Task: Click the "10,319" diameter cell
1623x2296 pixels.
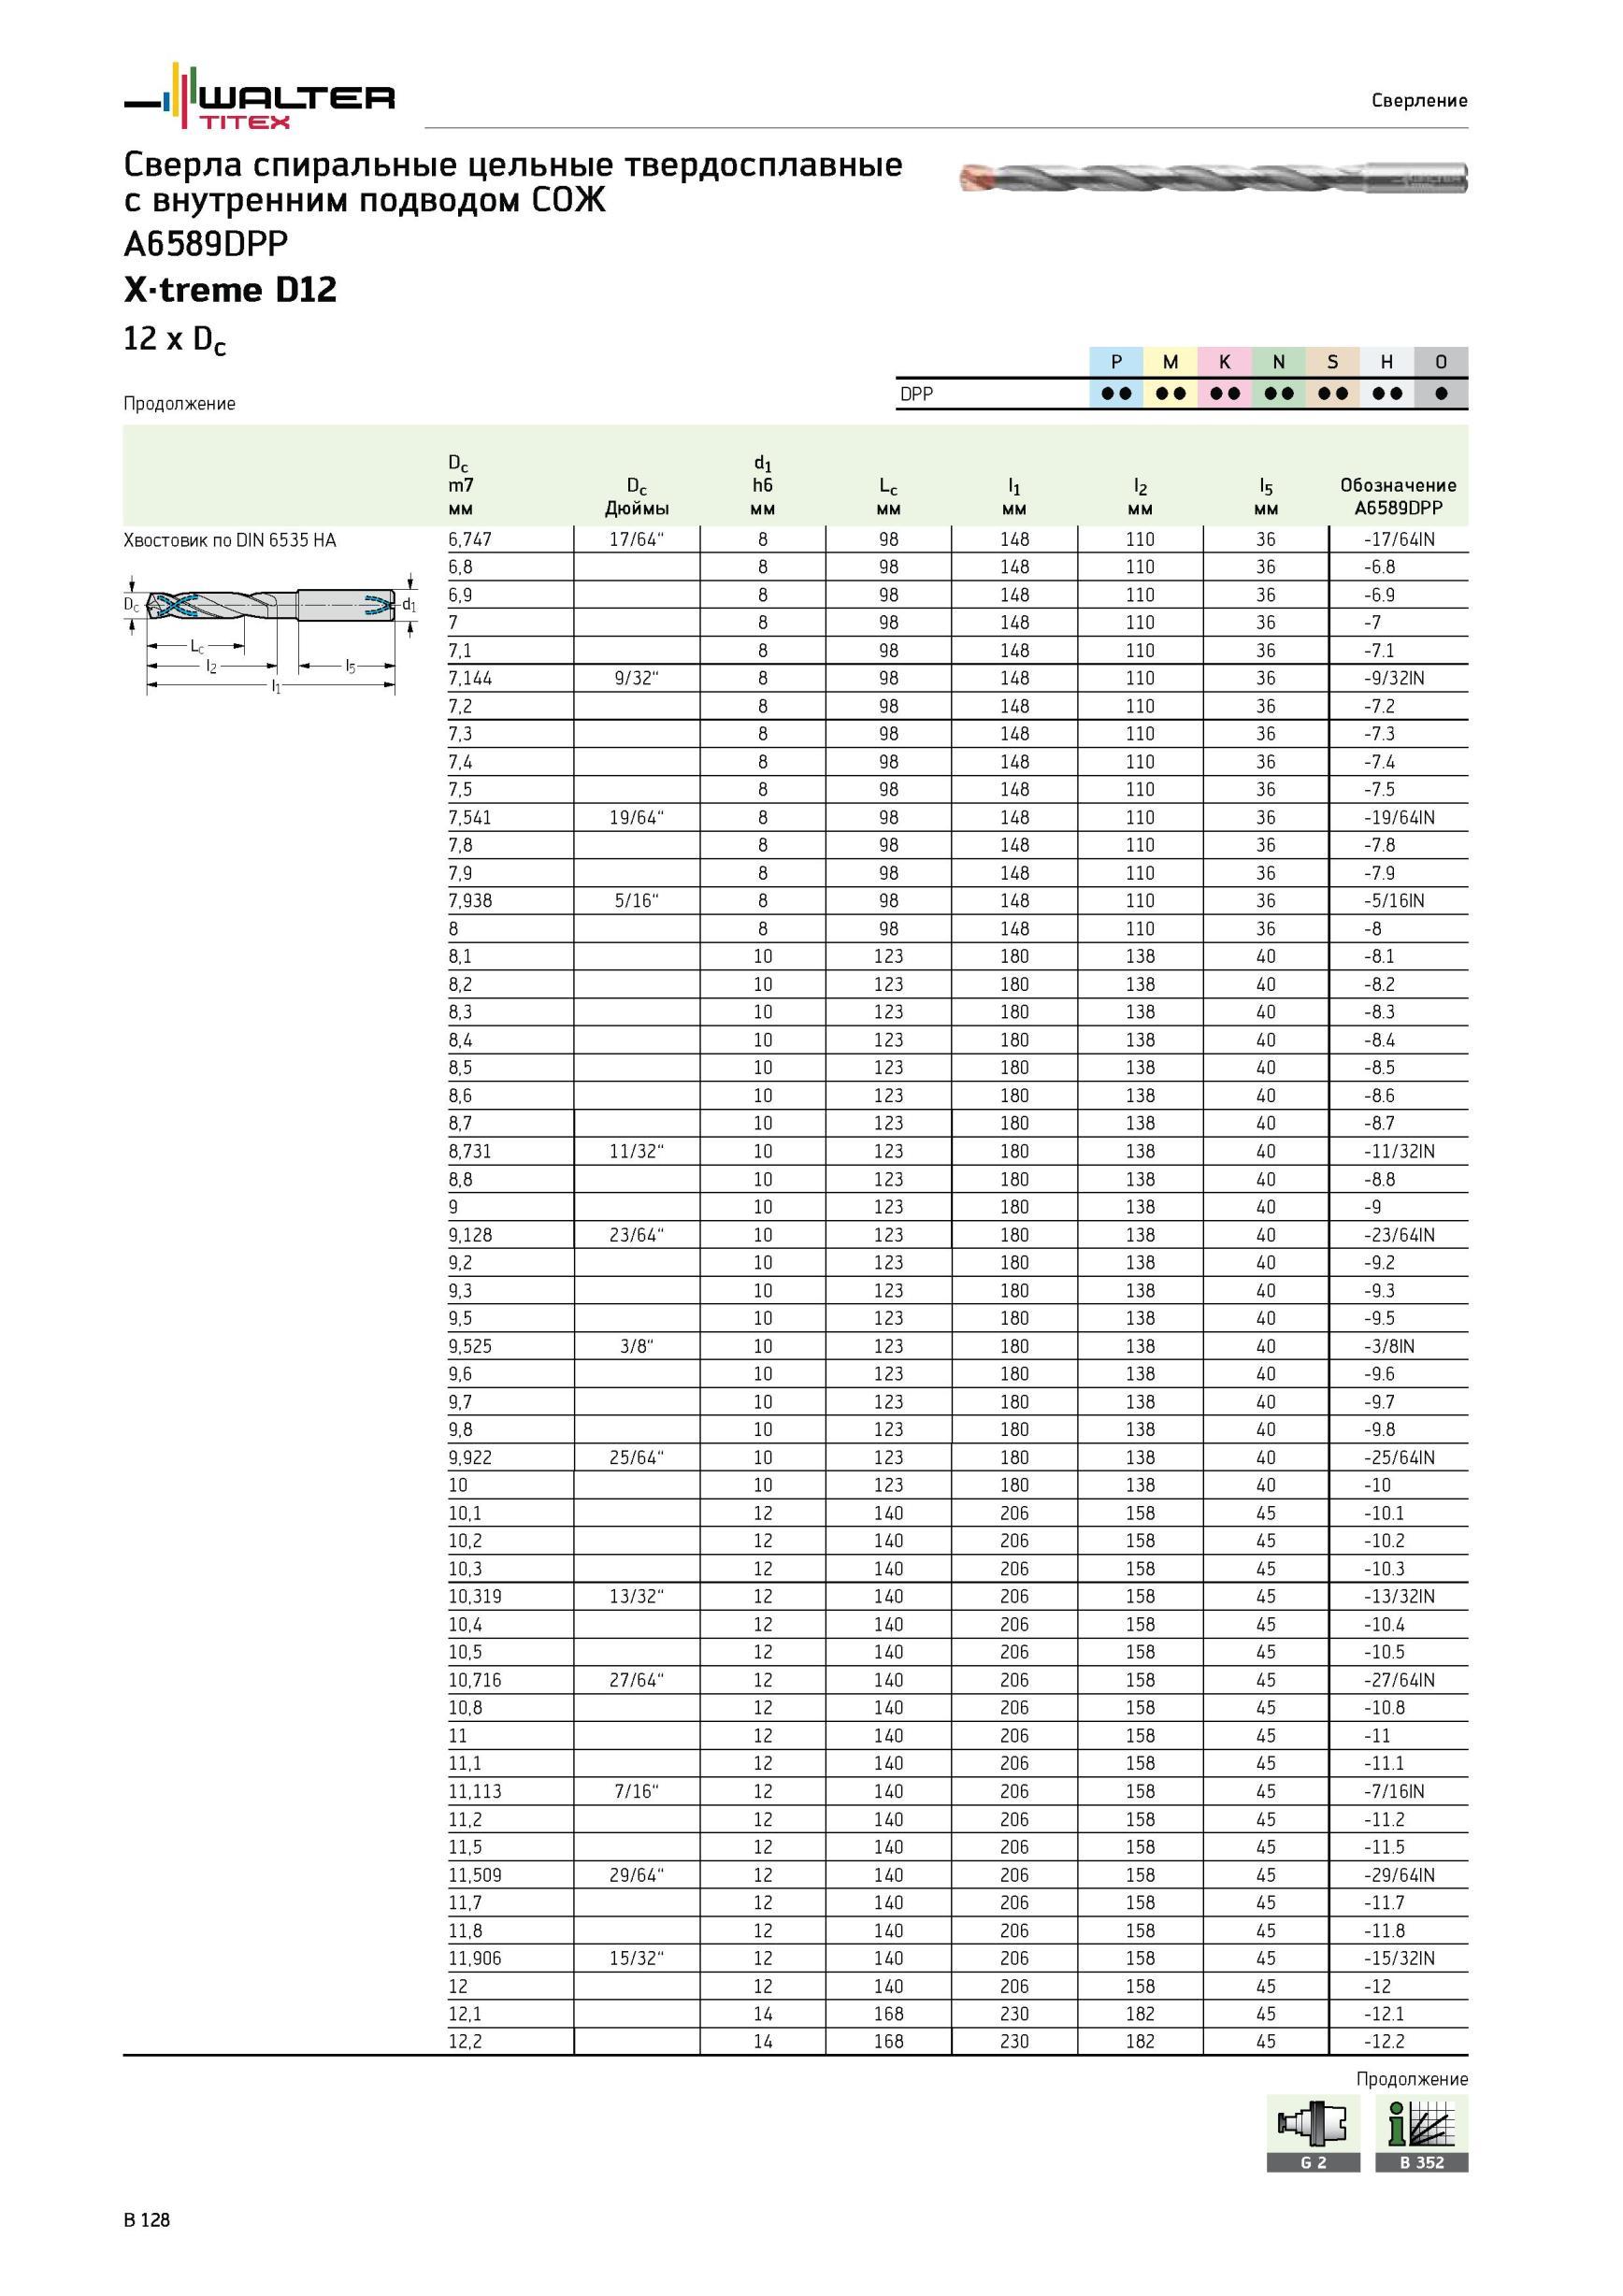Action: point(475,1597)
